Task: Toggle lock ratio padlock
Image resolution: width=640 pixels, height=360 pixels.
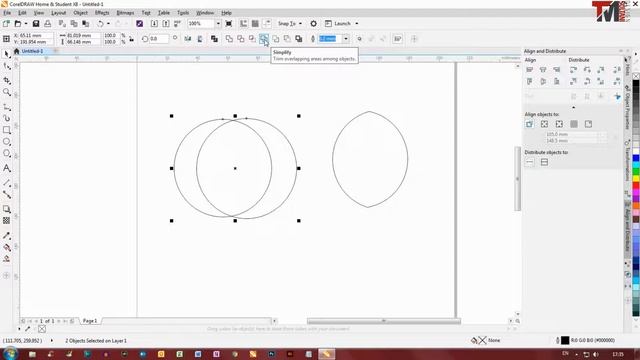Action: pos(131,39)
